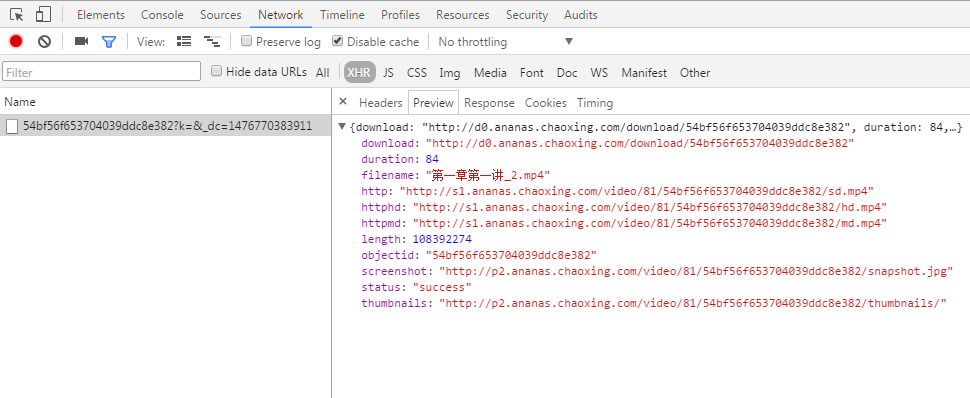Filter requests by CSS

[417, 72]
